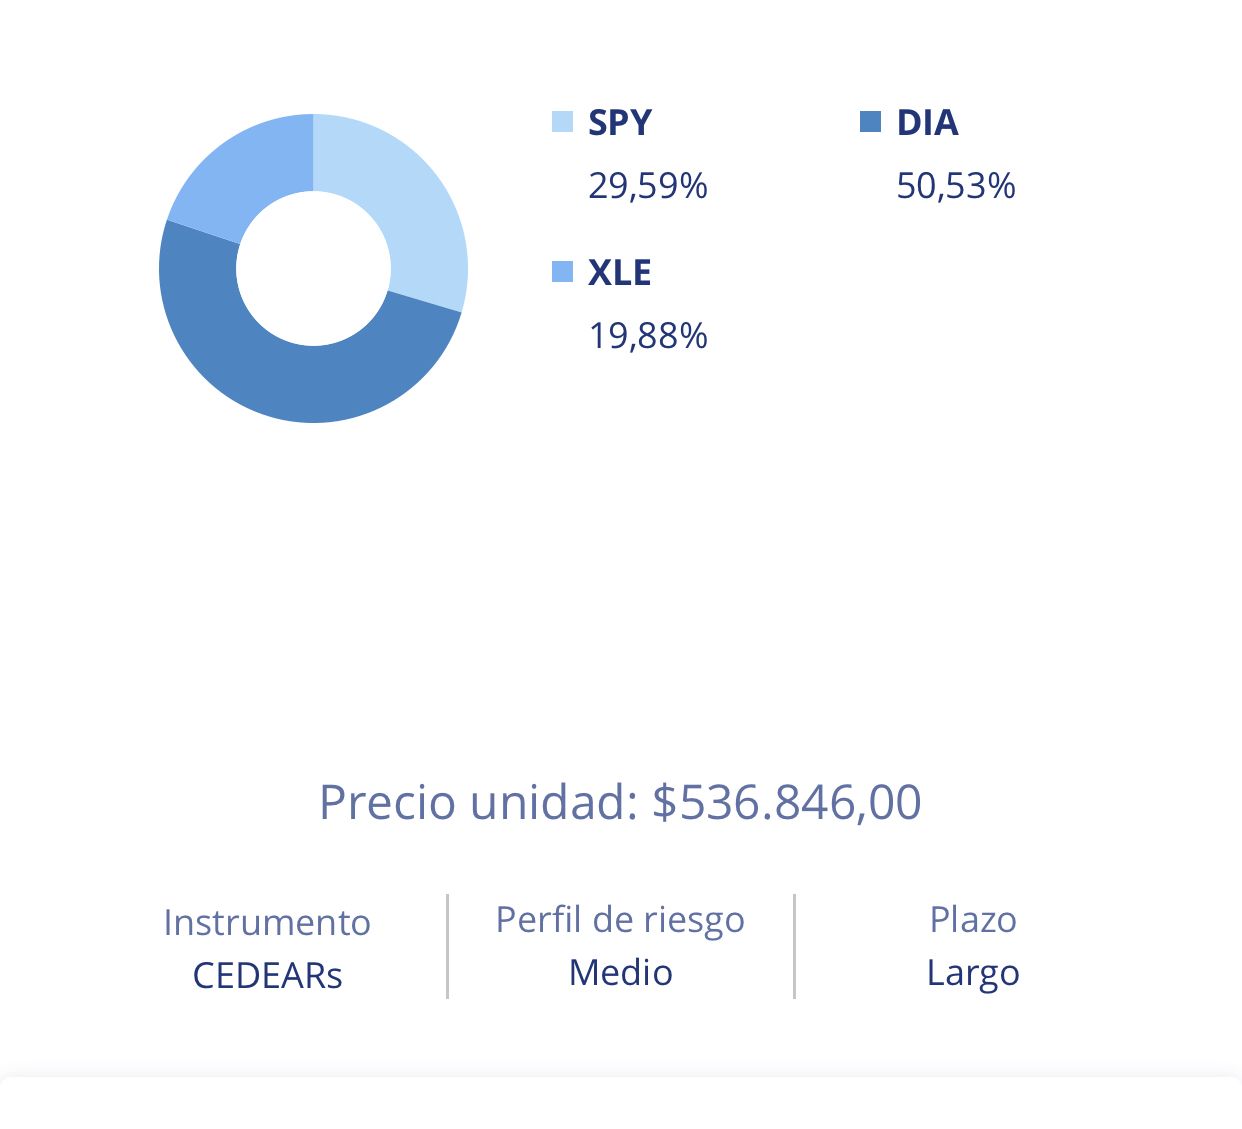Click the SPY legend color square
Screen dimensions: 1242x1129
pos(562,122)
